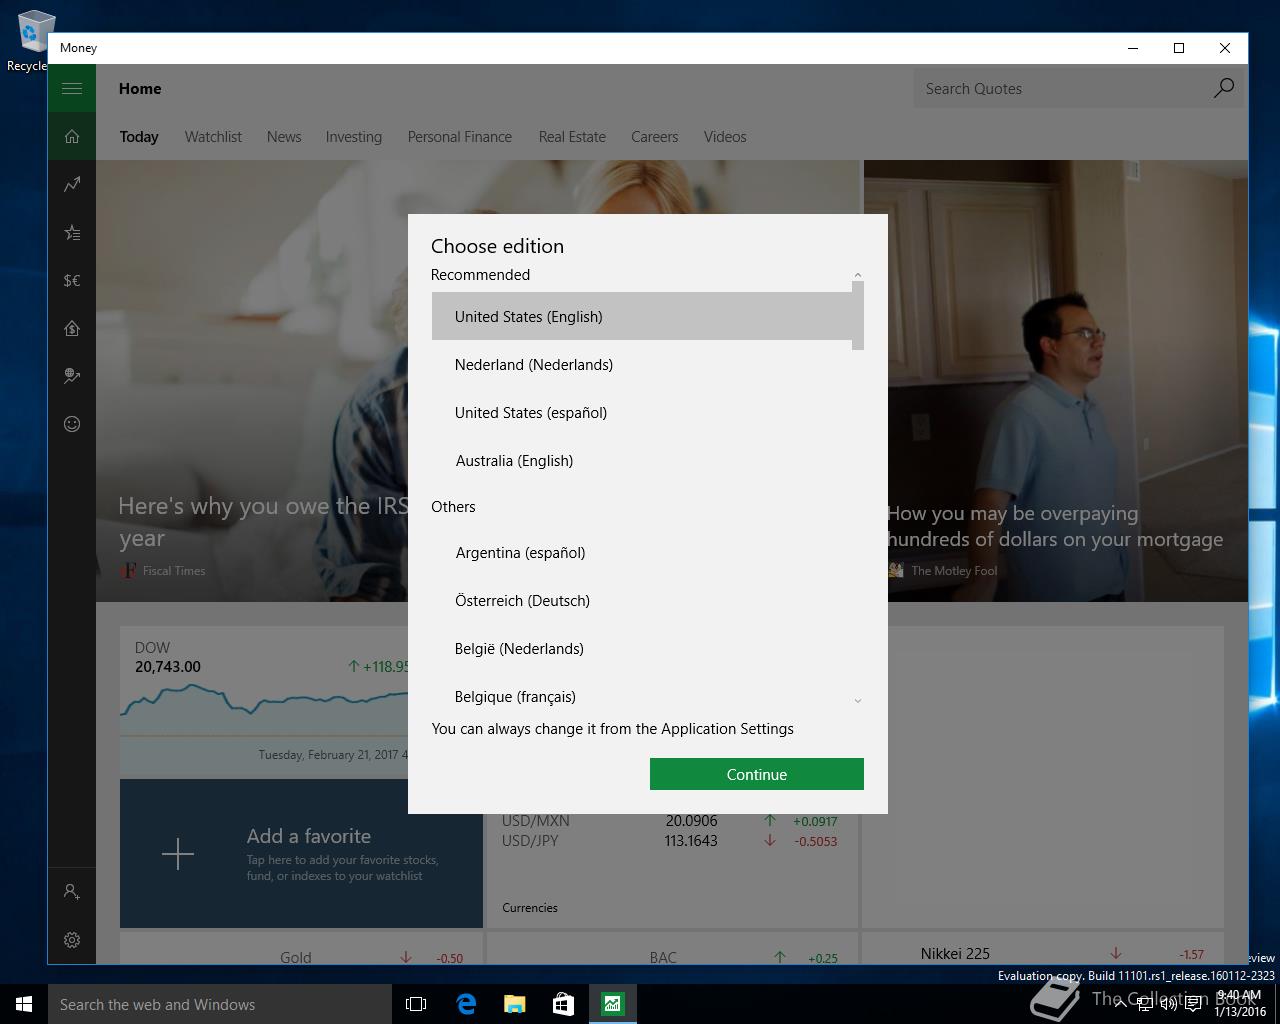The width and height of the screenshot is (1280, 1024).
Task: Click the USD/MXN currency row
Action: 670,820
